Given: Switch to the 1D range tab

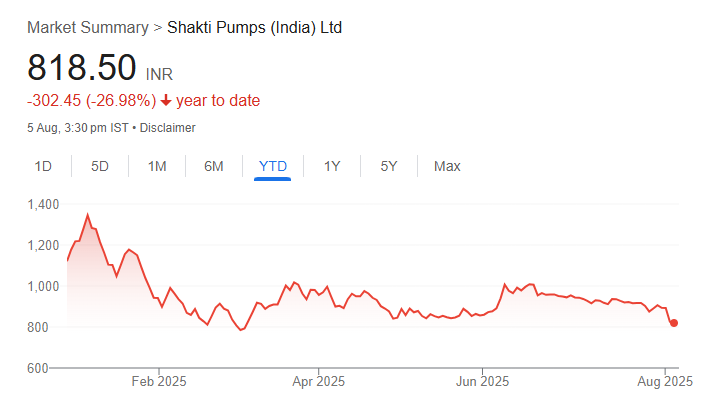Looking at the screenshot, I should 43,166.
